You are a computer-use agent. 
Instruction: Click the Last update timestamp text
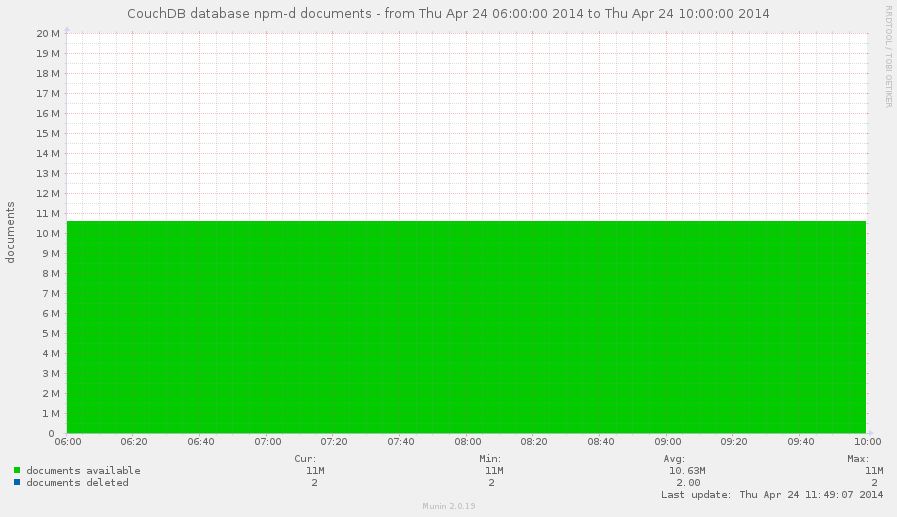[772, 495]
